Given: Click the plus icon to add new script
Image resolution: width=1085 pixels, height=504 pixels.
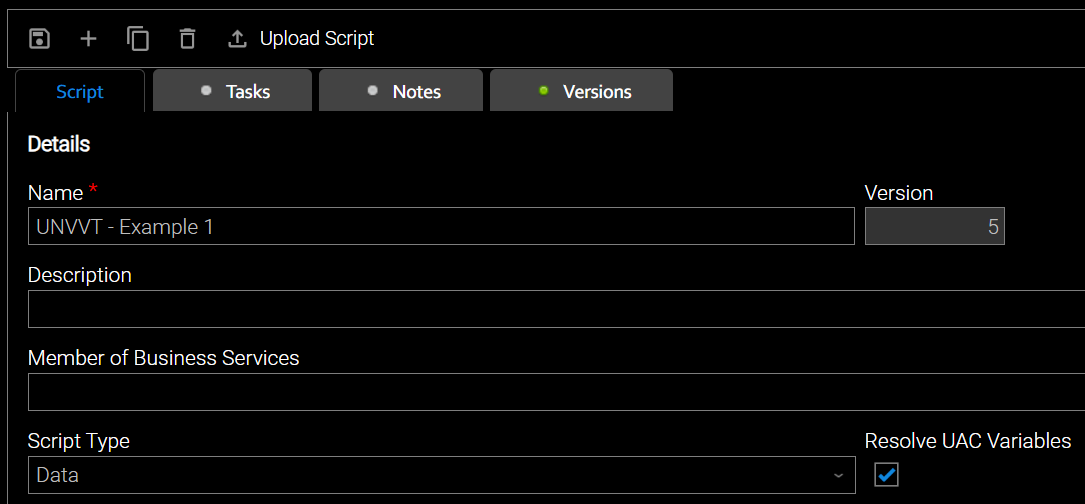Looking at the screenshot, I should click(x=89, y=39).
